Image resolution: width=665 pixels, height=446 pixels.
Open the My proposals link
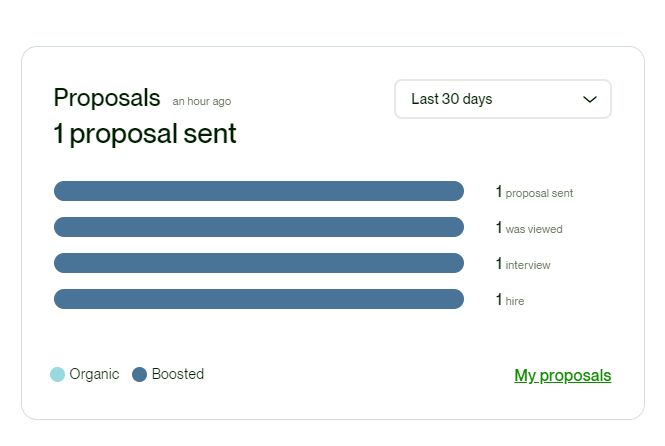(563, 375)
